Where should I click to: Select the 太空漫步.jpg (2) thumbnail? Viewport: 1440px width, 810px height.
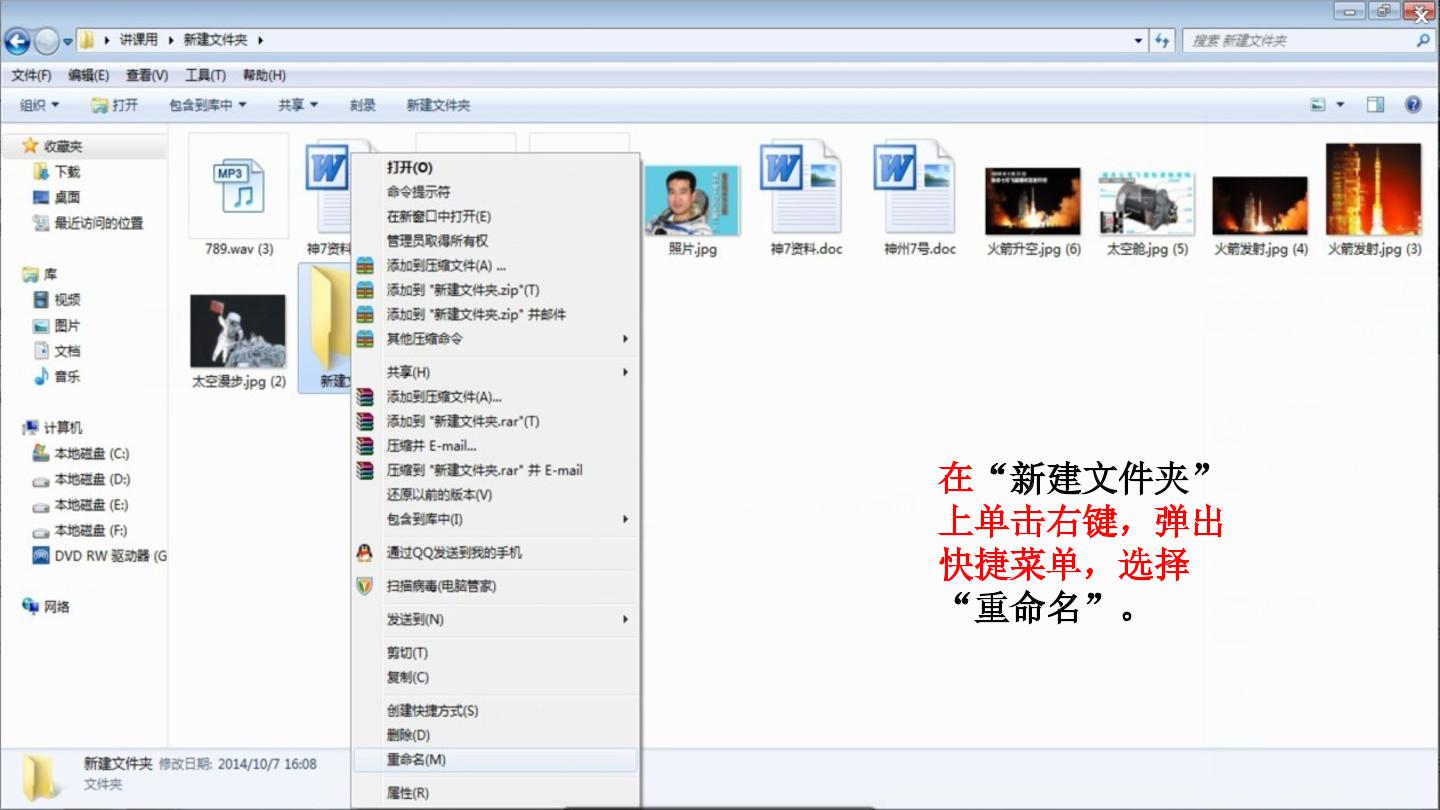tap(238, 331)
